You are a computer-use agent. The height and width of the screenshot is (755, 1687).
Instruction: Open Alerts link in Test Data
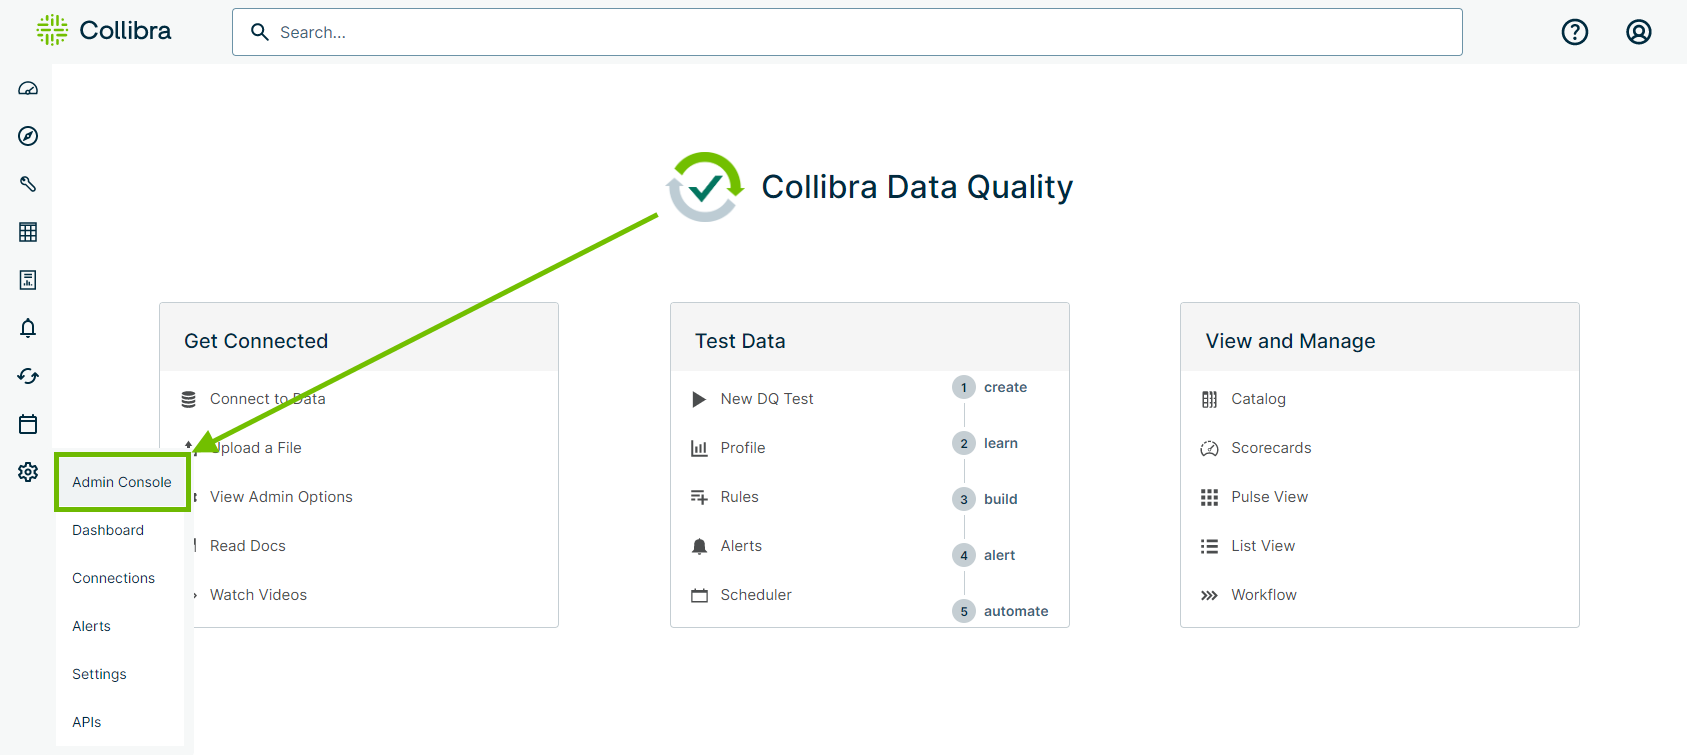[x=741, y=546]
